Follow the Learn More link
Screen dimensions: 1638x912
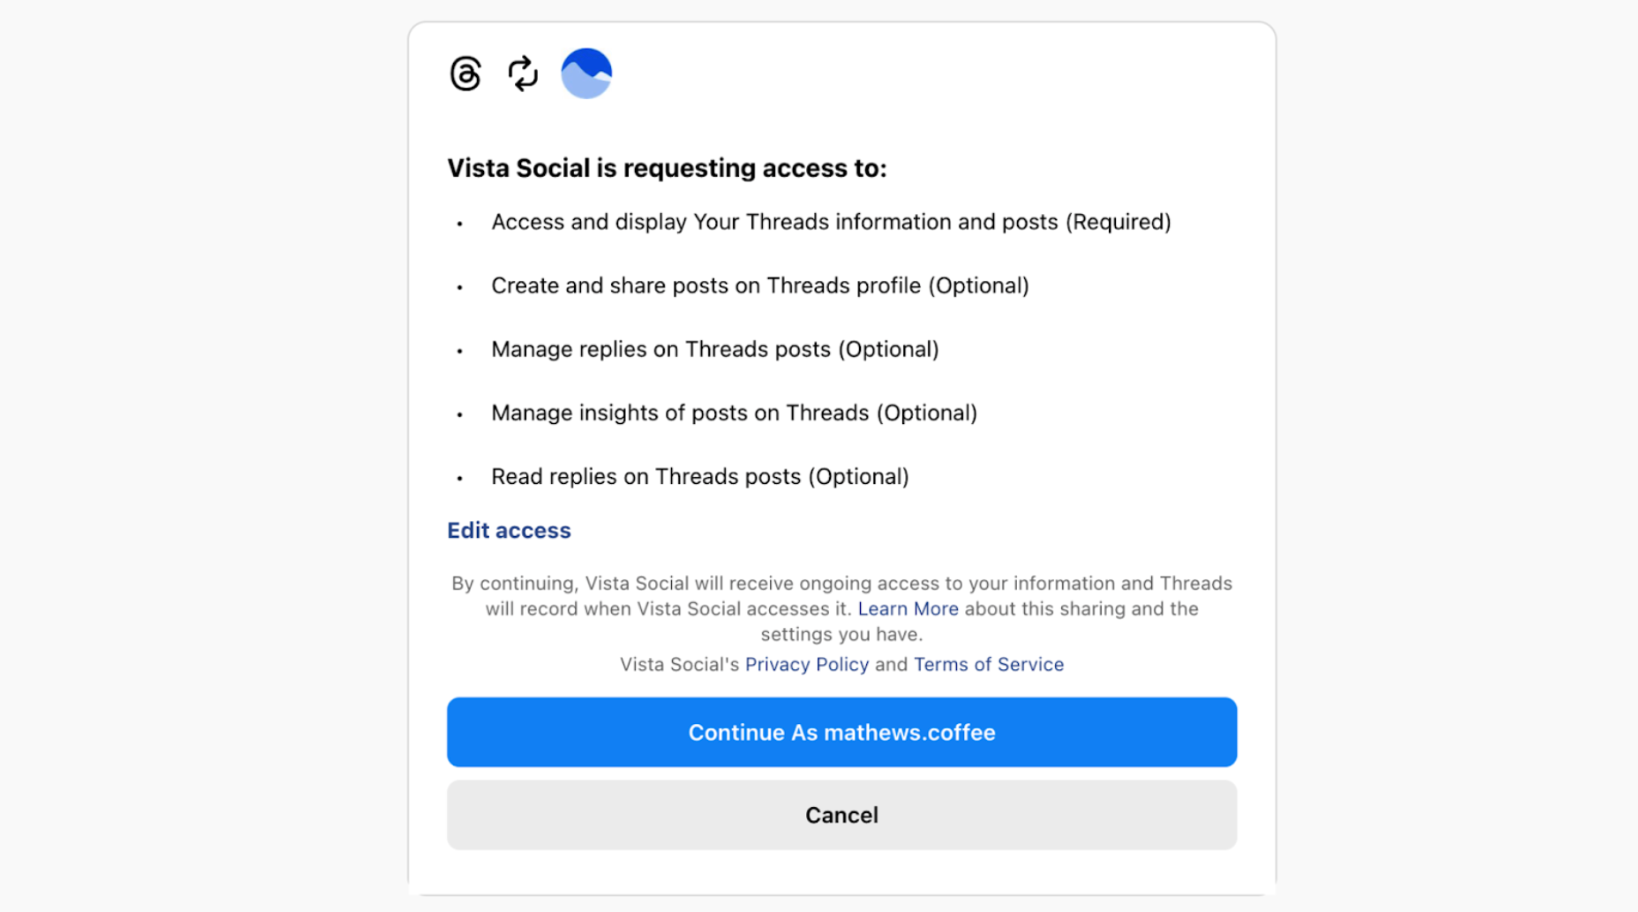(x=908, y=609)
